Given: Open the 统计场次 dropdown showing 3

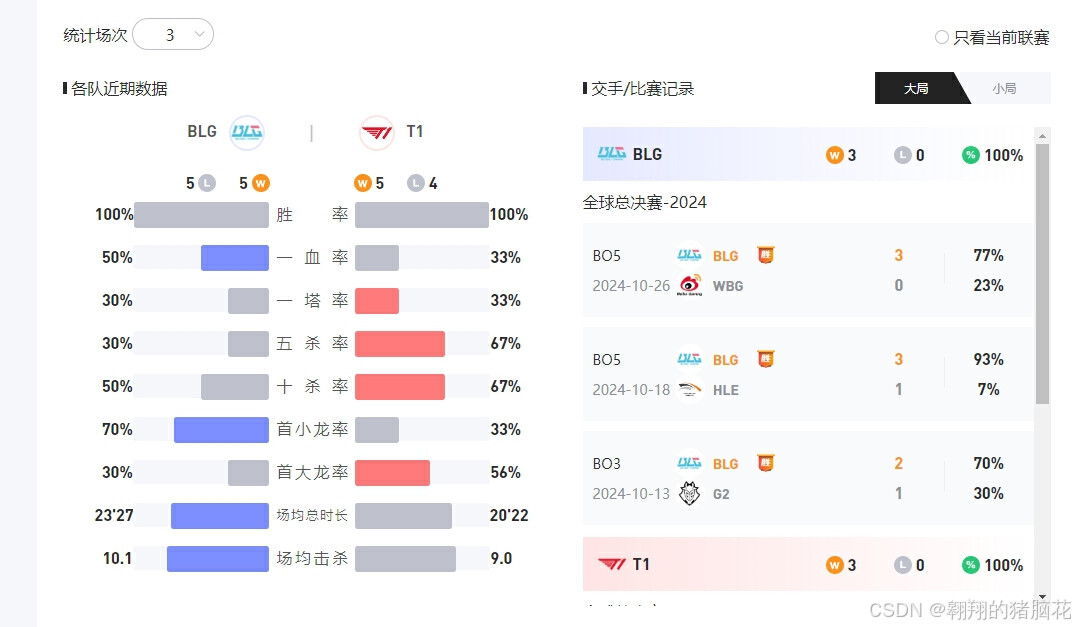Looking at the screenshot, I should click(x=173, y=34).
